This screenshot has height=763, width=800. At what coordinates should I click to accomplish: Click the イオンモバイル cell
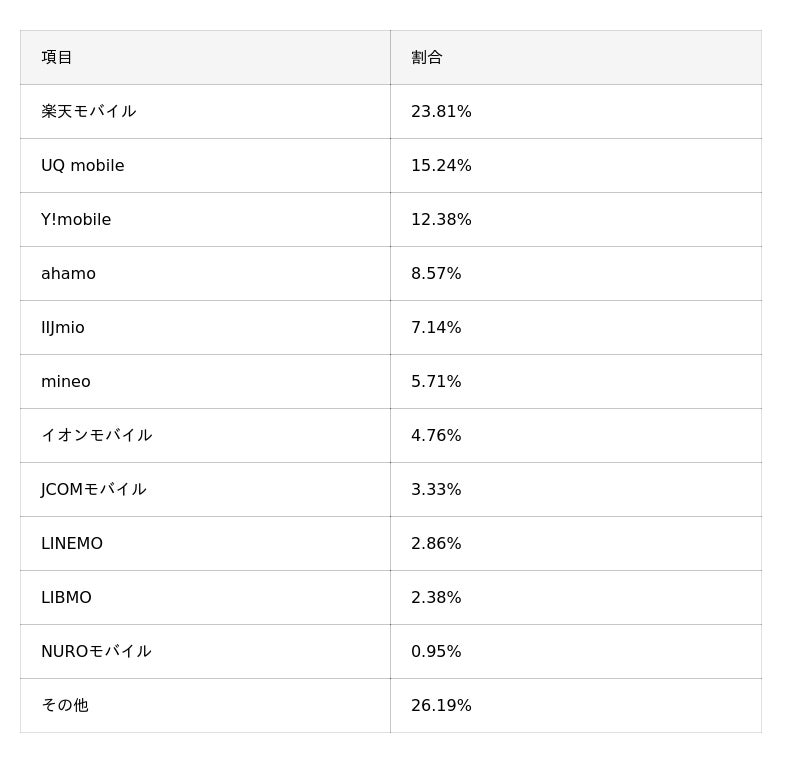click(x=96, y=436)
